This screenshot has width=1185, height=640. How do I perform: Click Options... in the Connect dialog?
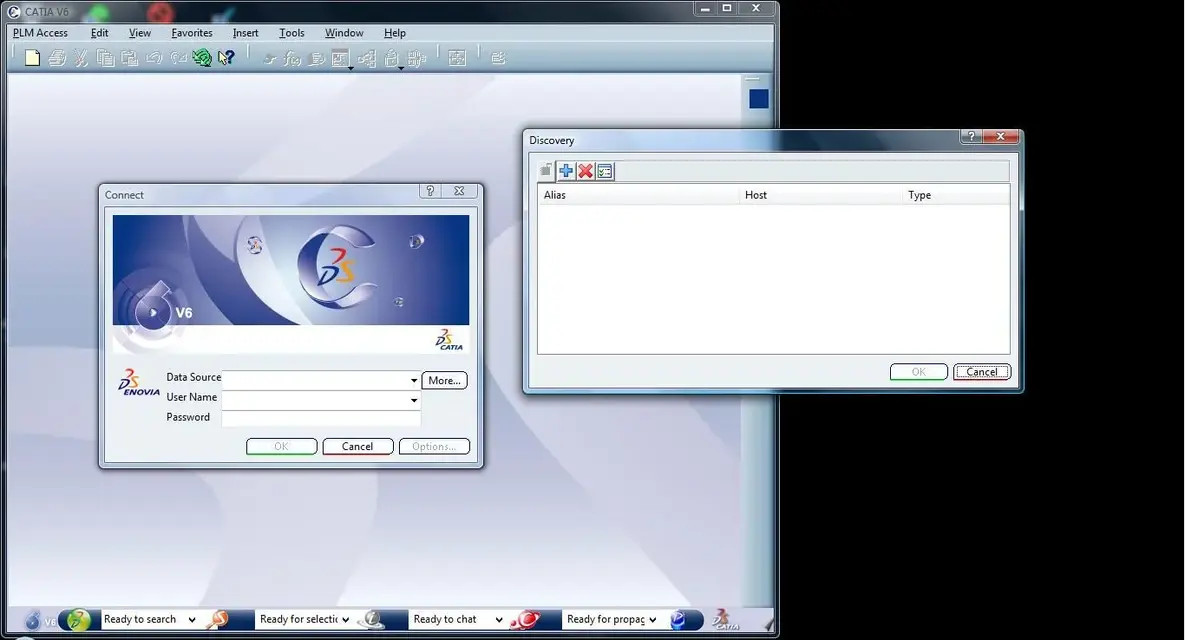point(434,447)
